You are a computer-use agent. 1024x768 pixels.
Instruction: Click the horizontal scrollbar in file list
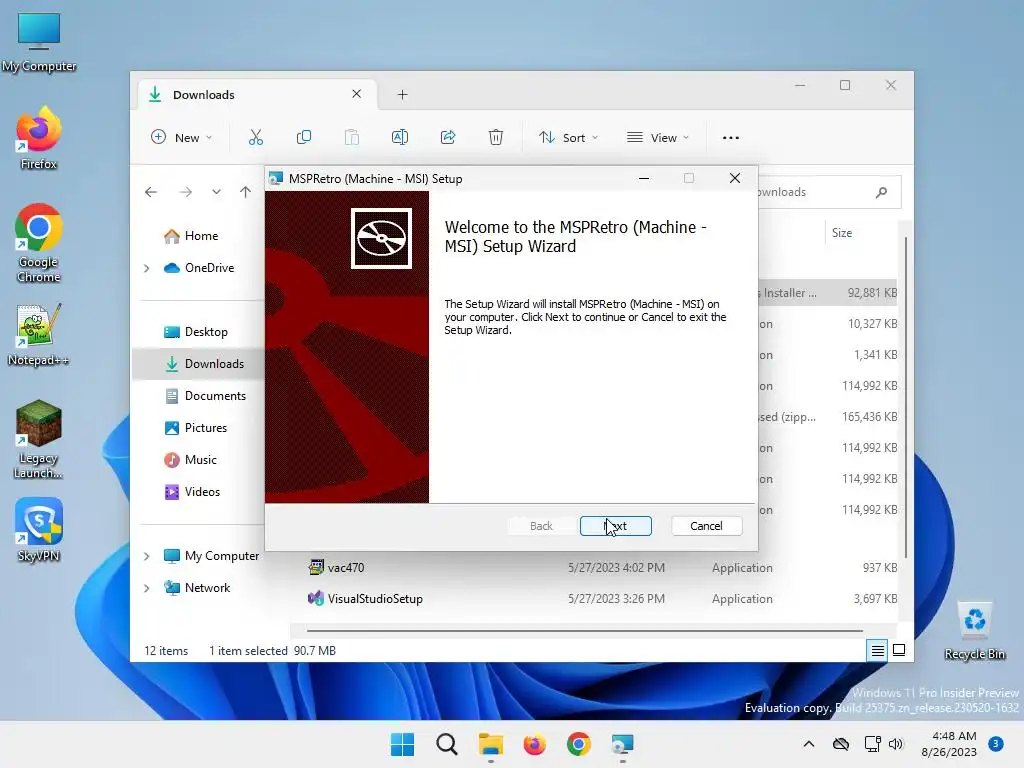coord(584,631)
